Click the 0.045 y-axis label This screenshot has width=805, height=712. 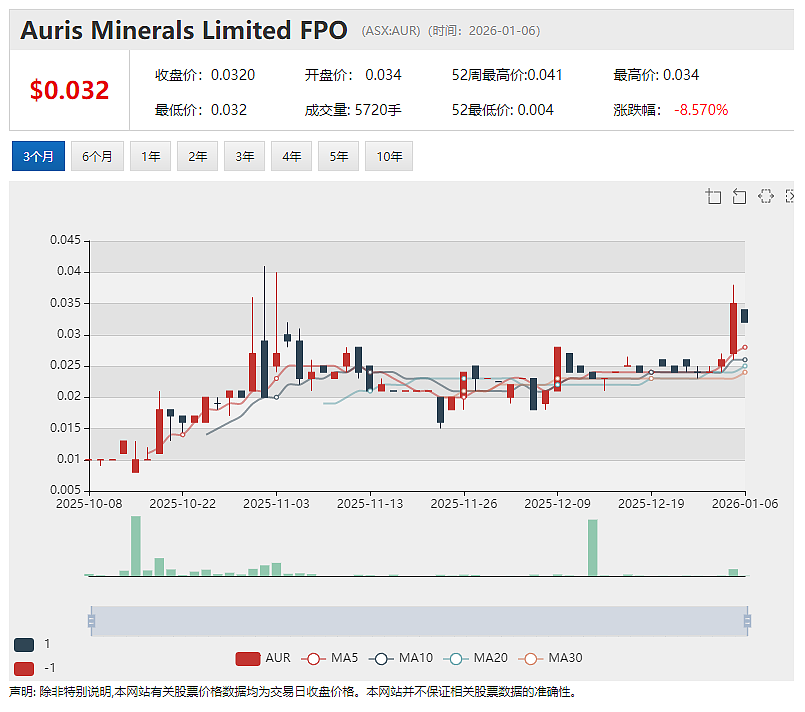click(65, 240)
